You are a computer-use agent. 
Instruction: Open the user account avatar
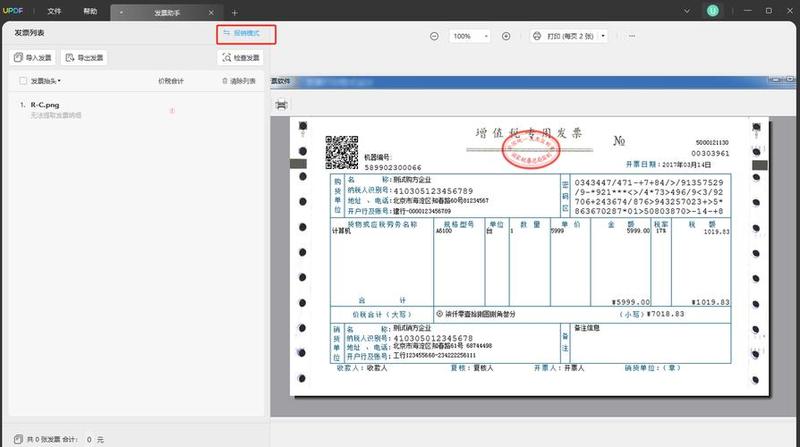pyautogui.click(x=713, y=11)
